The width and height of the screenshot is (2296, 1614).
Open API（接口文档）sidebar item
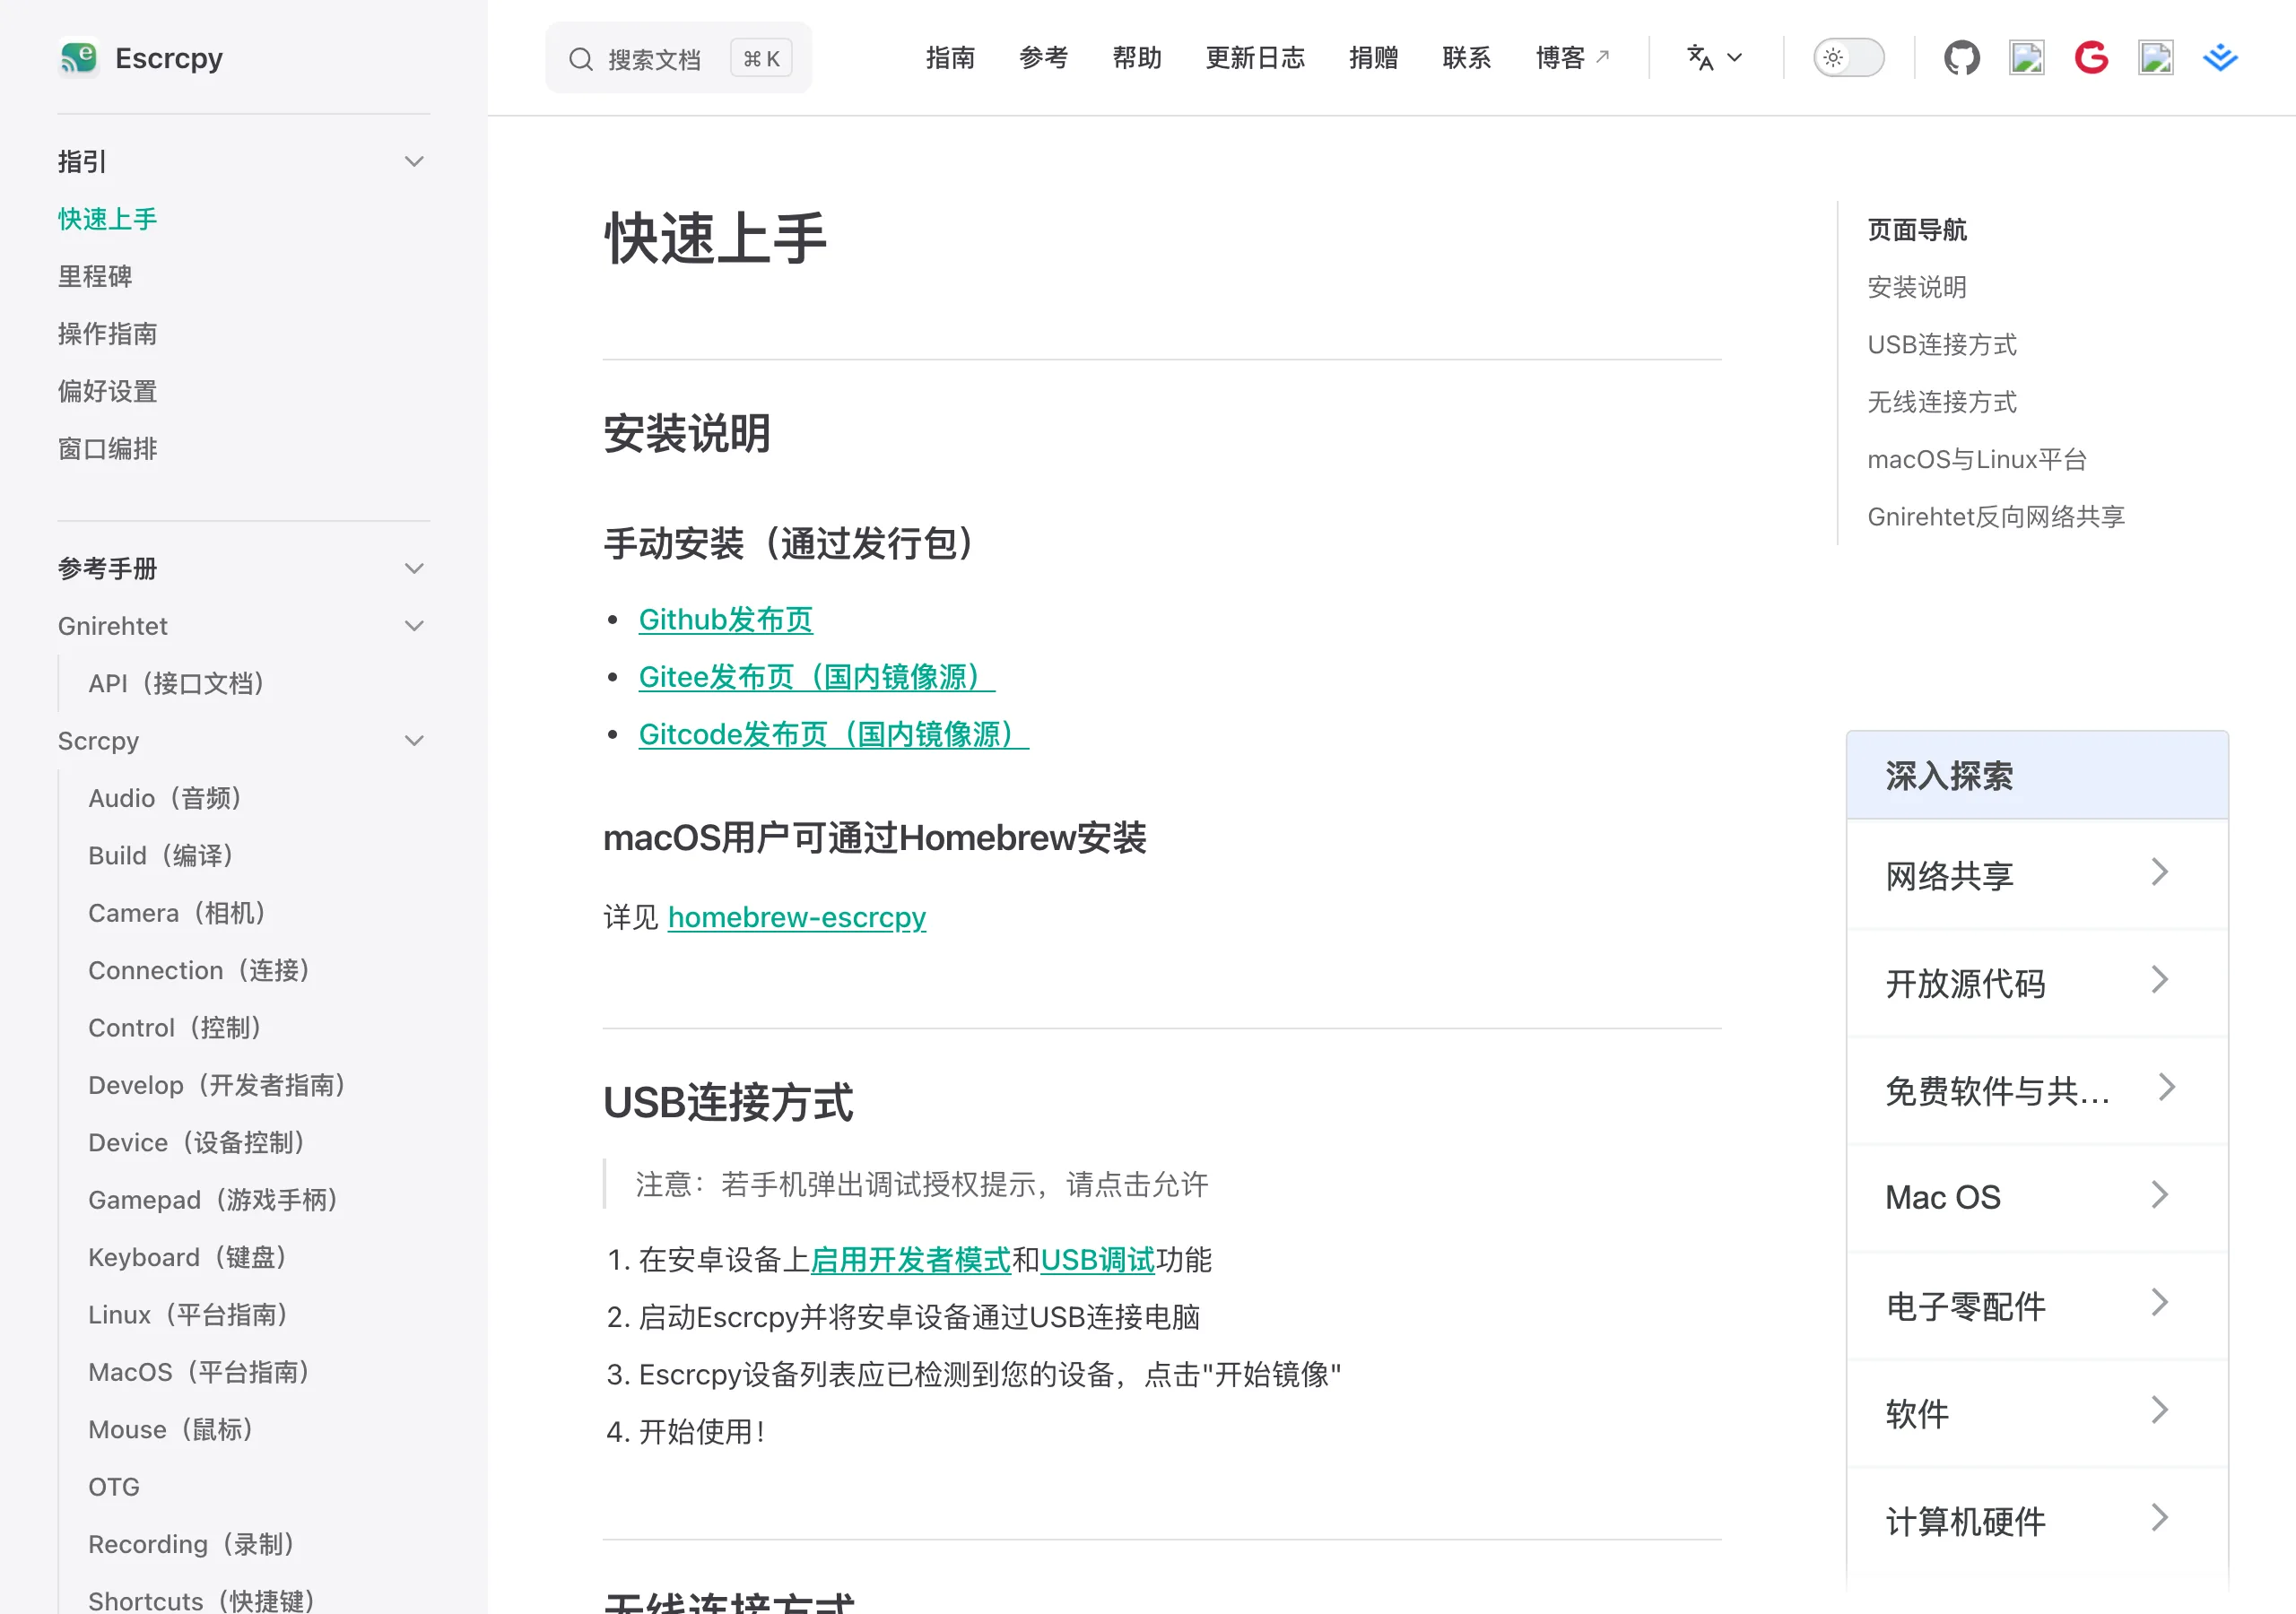(x=177, y=683)
